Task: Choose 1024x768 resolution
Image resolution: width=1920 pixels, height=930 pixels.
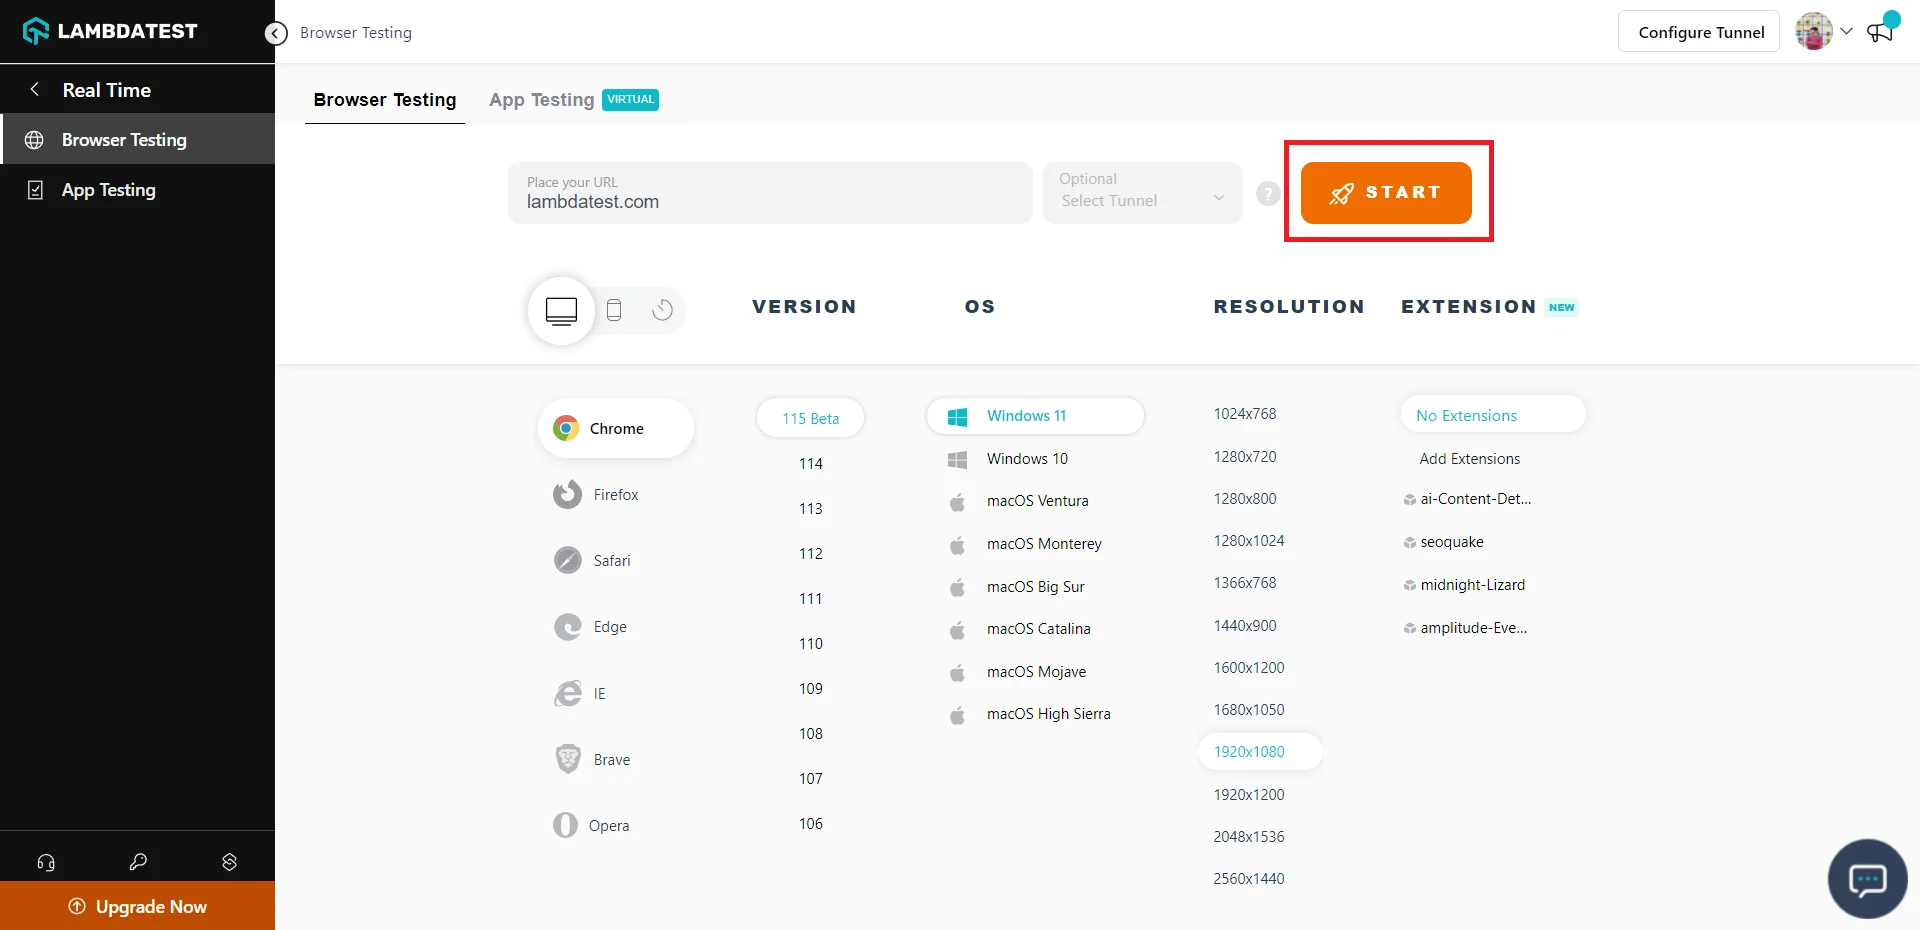Action: pyautogui.click(x=1245, y=413)
